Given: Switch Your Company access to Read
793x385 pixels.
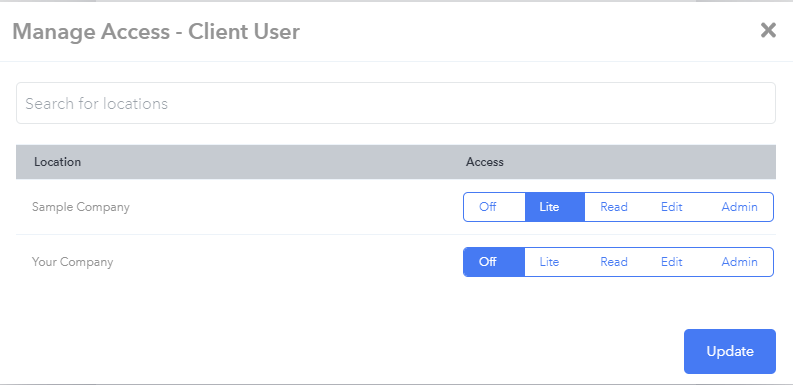Looking at the screenshot, I should click(613, 262).
